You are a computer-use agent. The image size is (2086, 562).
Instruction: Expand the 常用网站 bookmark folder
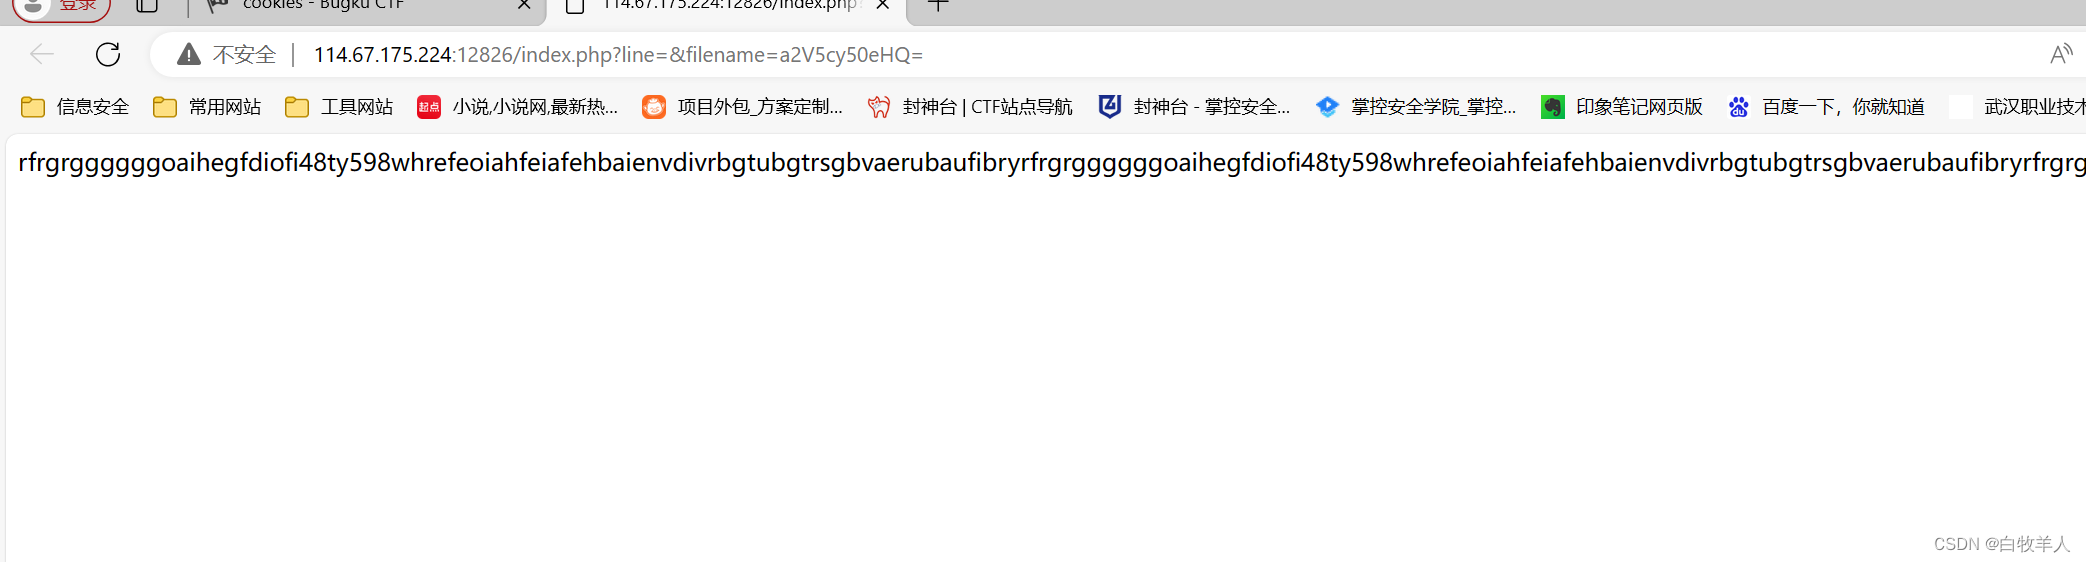pyautogui.click(x=207, y=107)
